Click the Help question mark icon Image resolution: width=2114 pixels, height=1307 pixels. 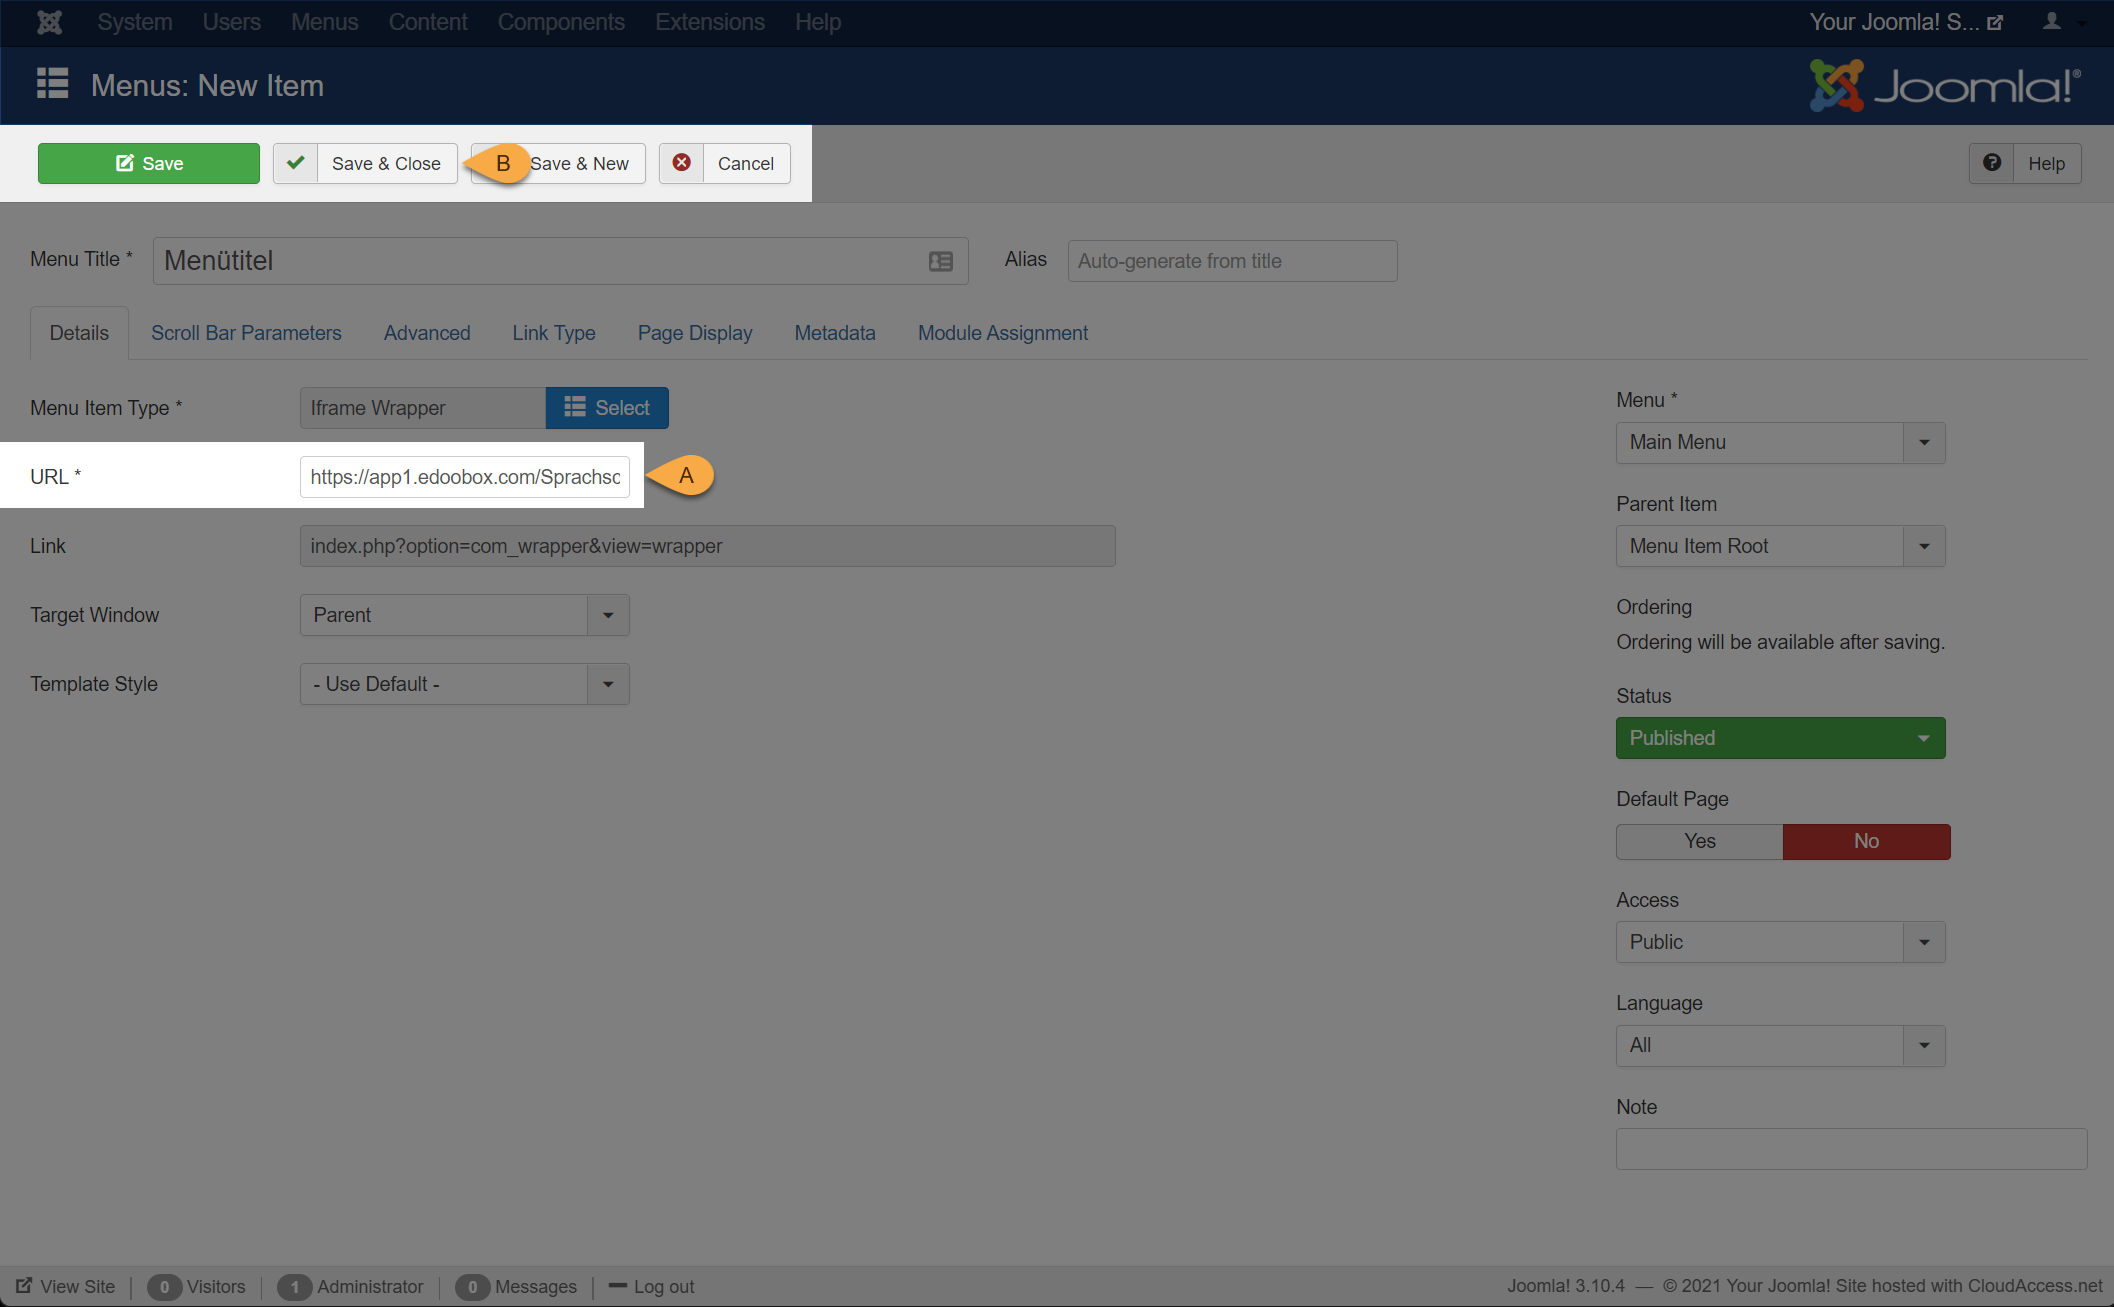pos(1992,163)
